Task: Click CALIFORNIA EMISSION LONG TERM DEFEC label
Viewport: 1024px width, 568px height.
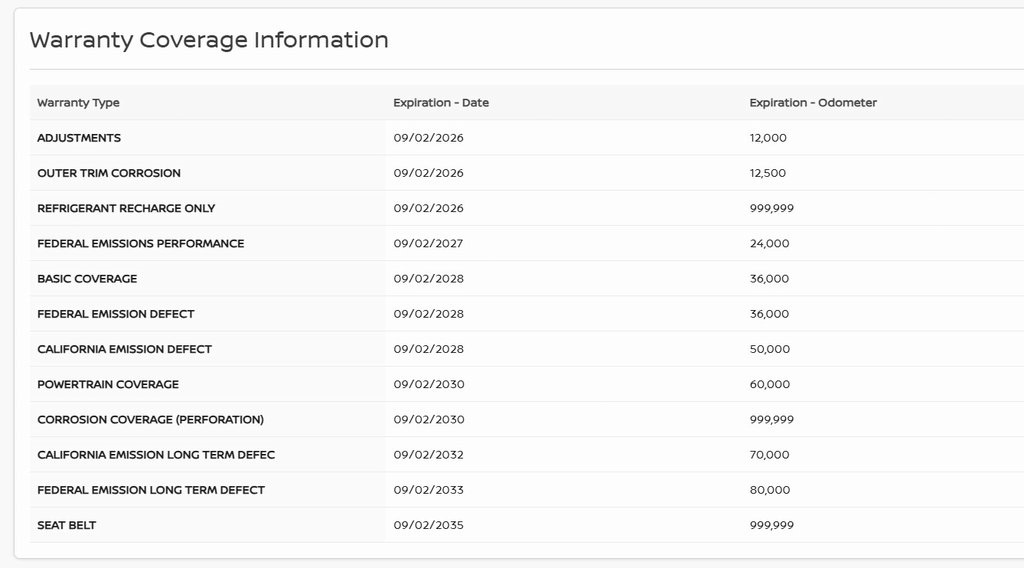Action: [156, 455]
